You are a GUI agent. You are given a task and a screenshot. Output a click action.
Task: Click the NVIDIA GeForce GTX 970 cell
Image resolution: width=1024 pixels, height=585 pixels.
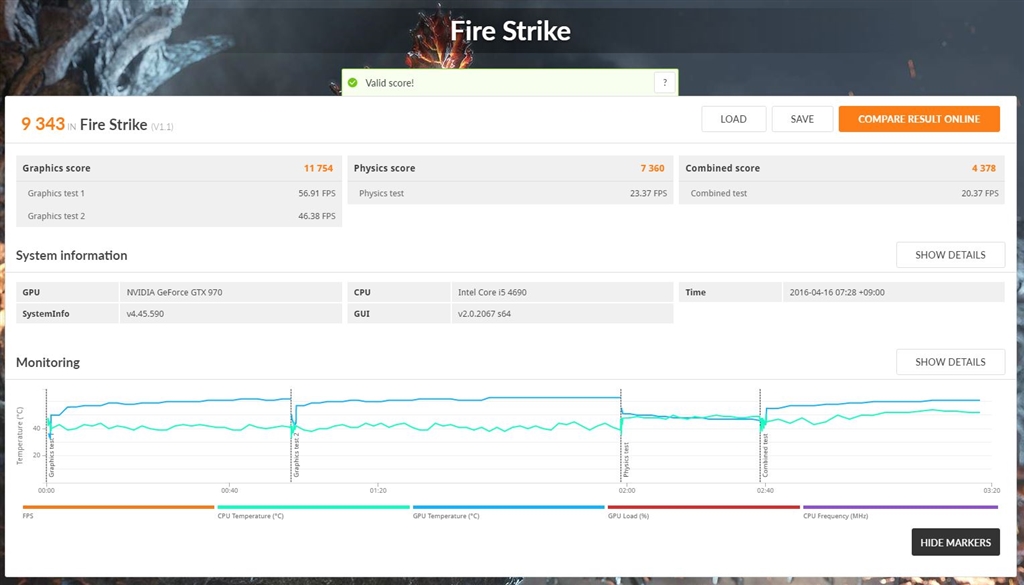point(231,292)
